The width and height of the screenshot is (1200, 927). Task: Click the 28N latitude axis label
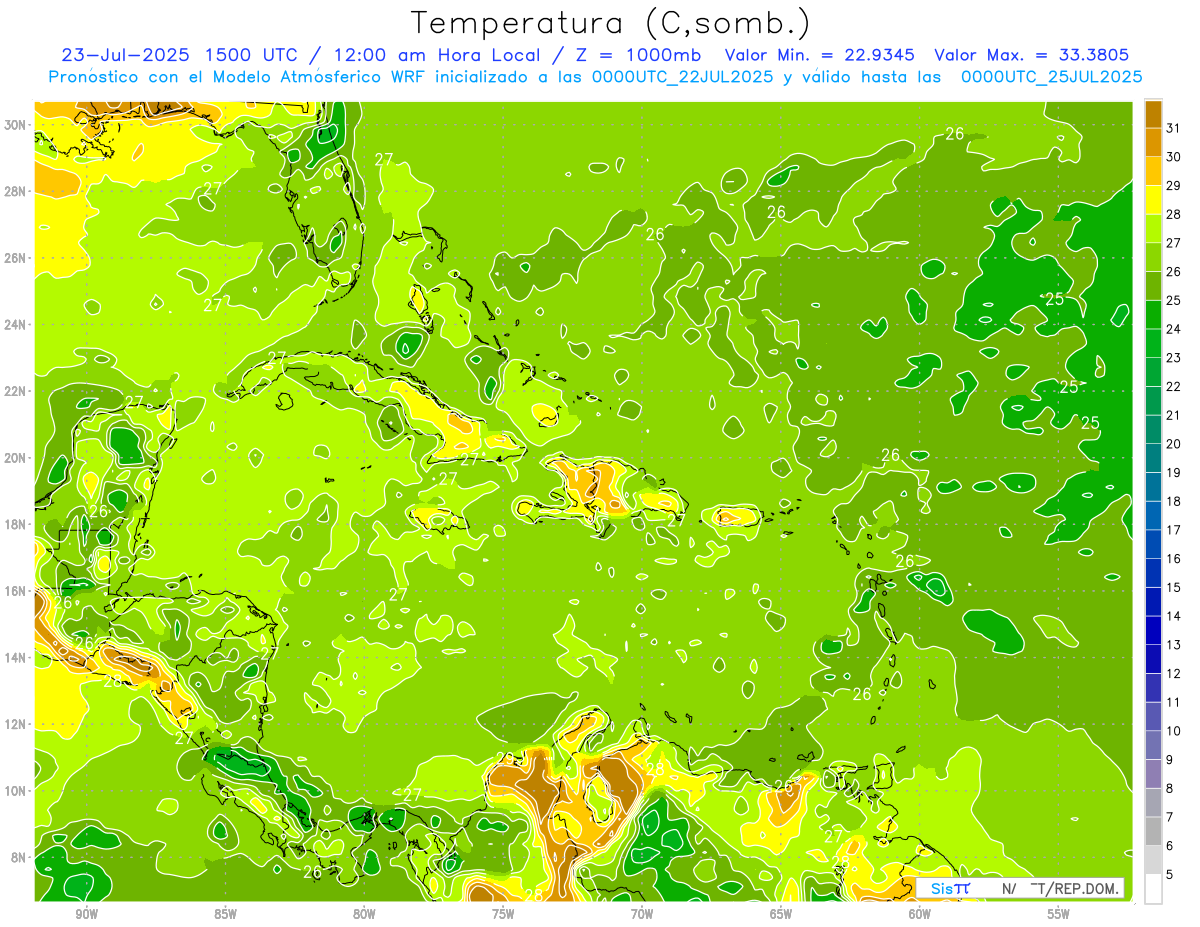[x=15, y=191]
